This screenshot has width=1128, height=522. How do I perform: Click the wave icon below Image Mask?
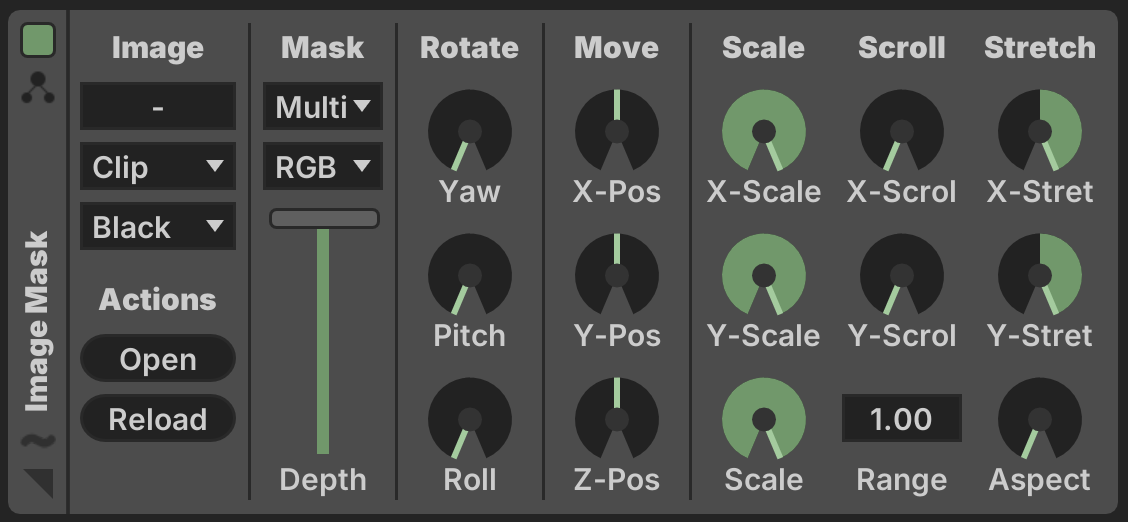coord(38,441)
